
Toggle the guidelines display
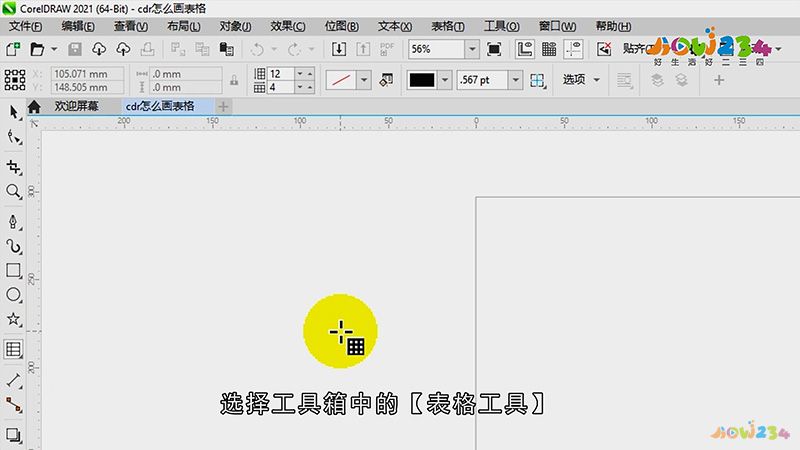pyautogui.click(x=573, y=49)
